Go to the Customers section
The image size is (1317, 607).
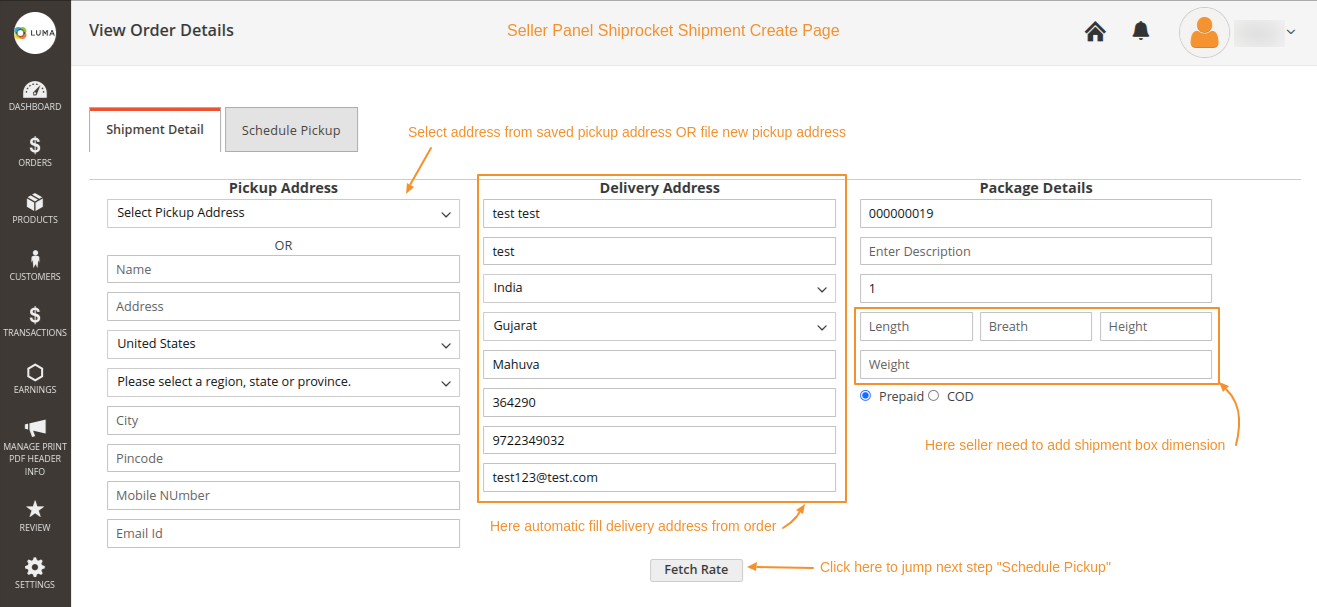point(35,263)
